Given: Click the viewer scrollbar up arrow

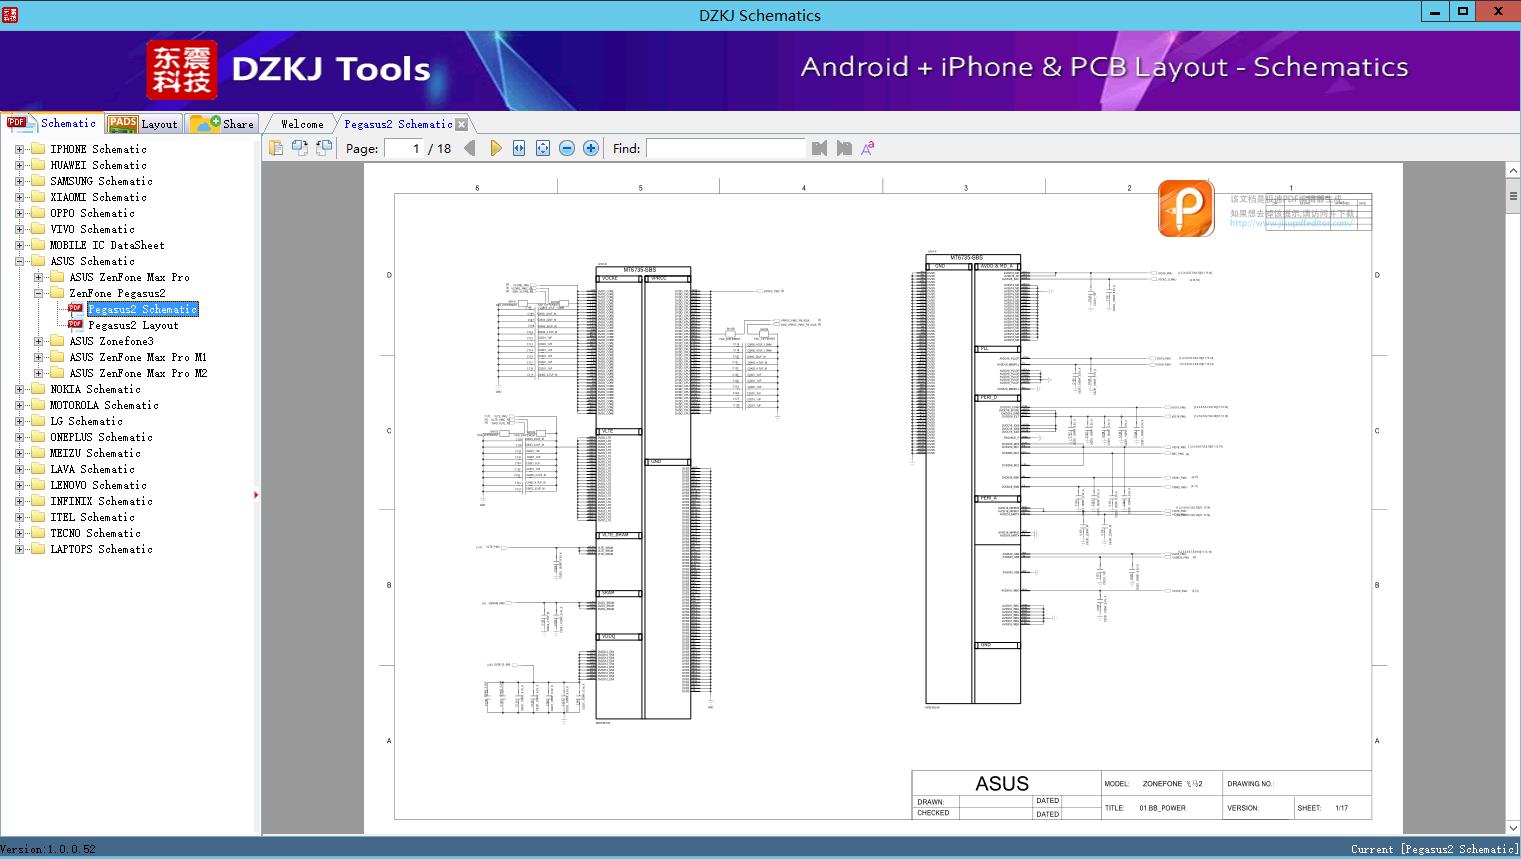Looking at the screenshot, I should [x=1512, y=172].
